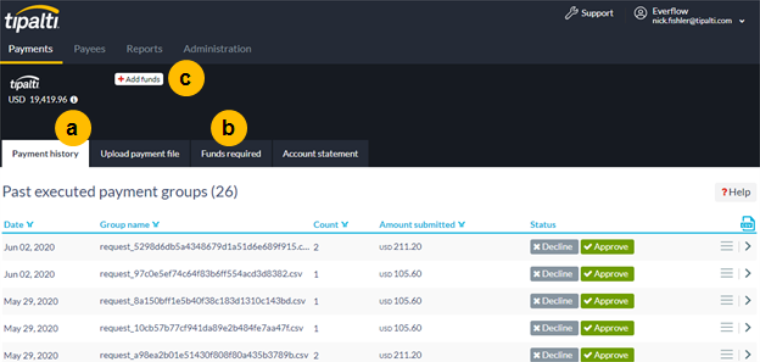The height and width of the screenshot is (362, 760).
Task: Sort by the Group name column
Action: pyautogui.click(x=129, y=225)
